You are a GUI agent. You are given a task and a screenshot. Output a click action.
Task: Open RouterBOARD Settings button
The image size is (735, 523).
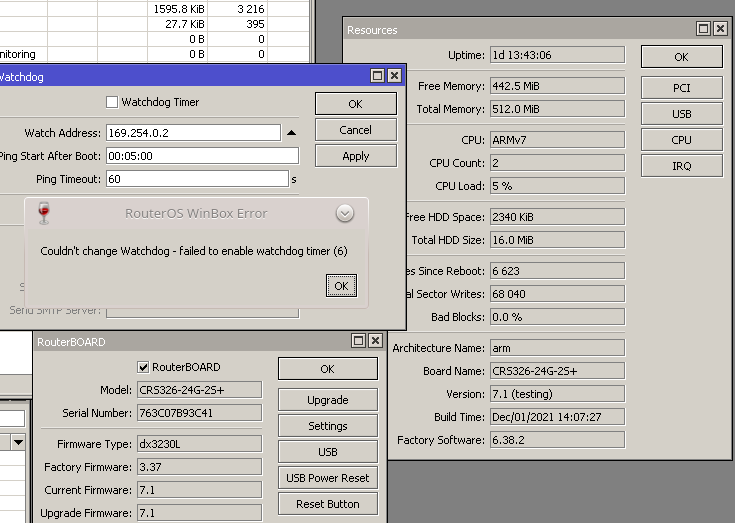tap(328, 426)
